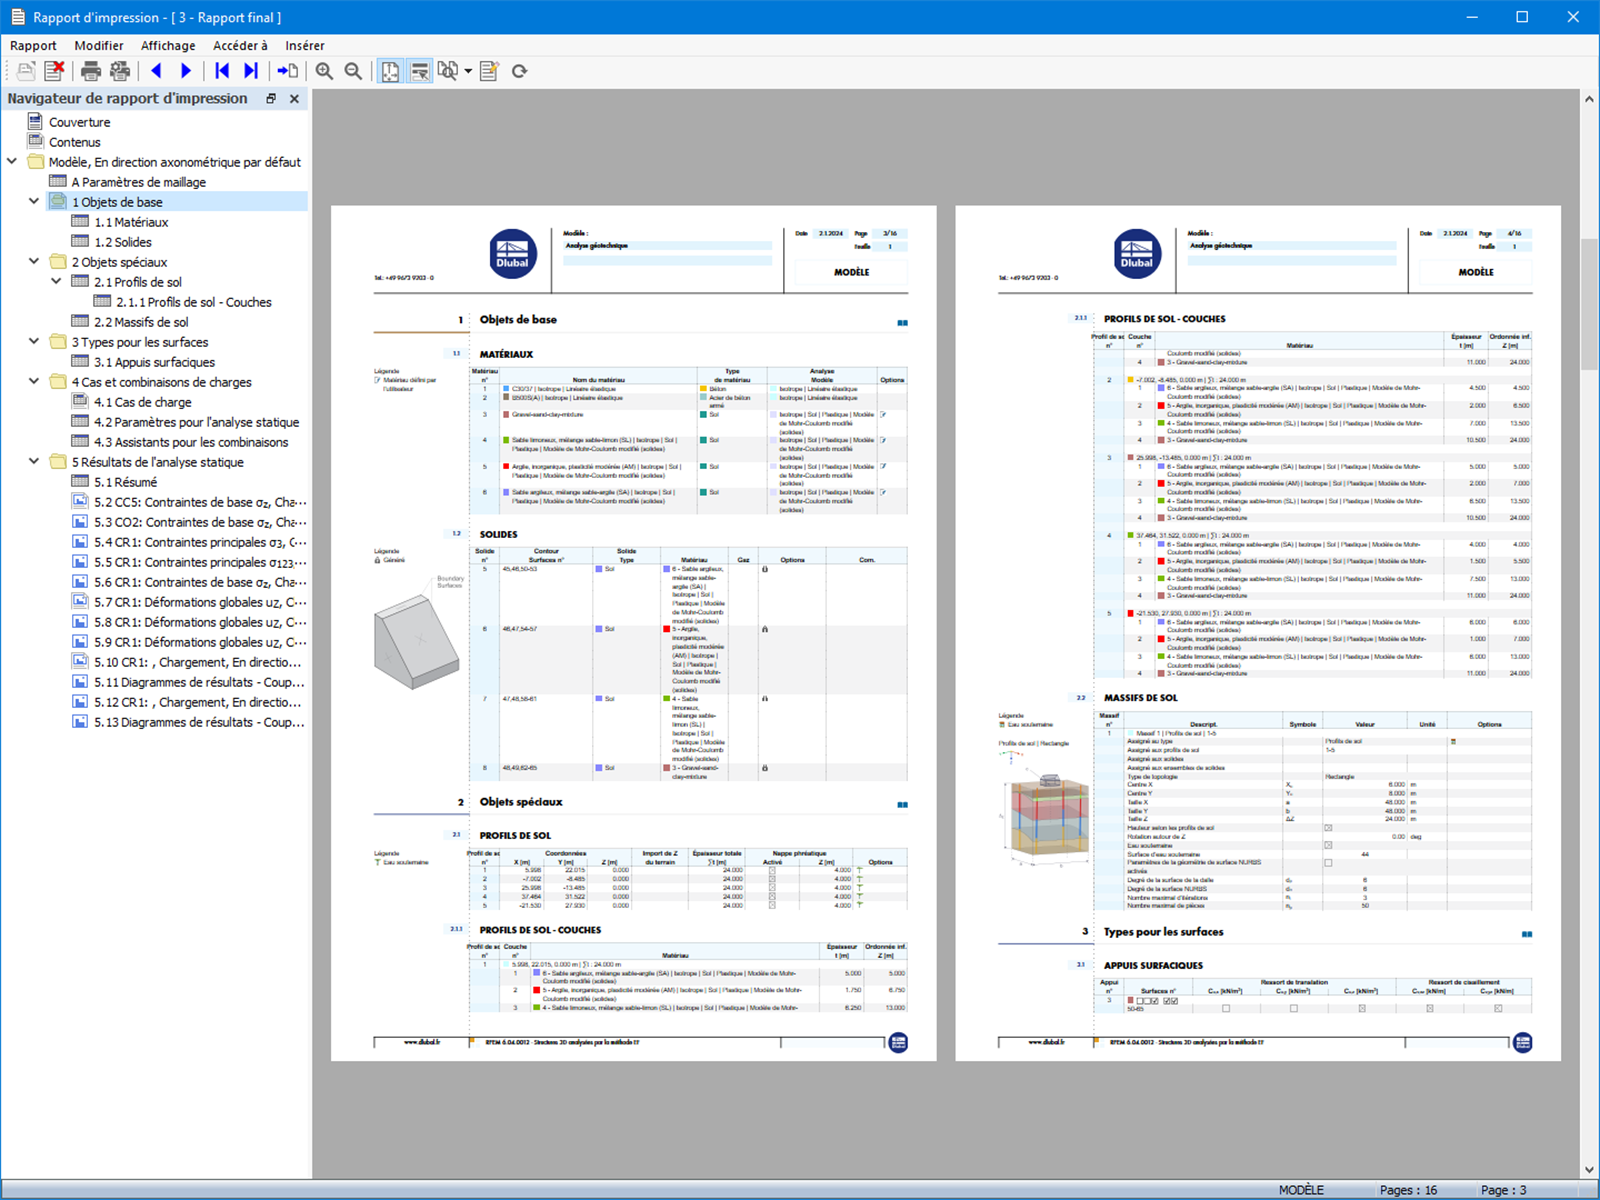This screenshot has width=1600, height=1200.
Task: Open the Accéder à menu
Action: point(240,45)
